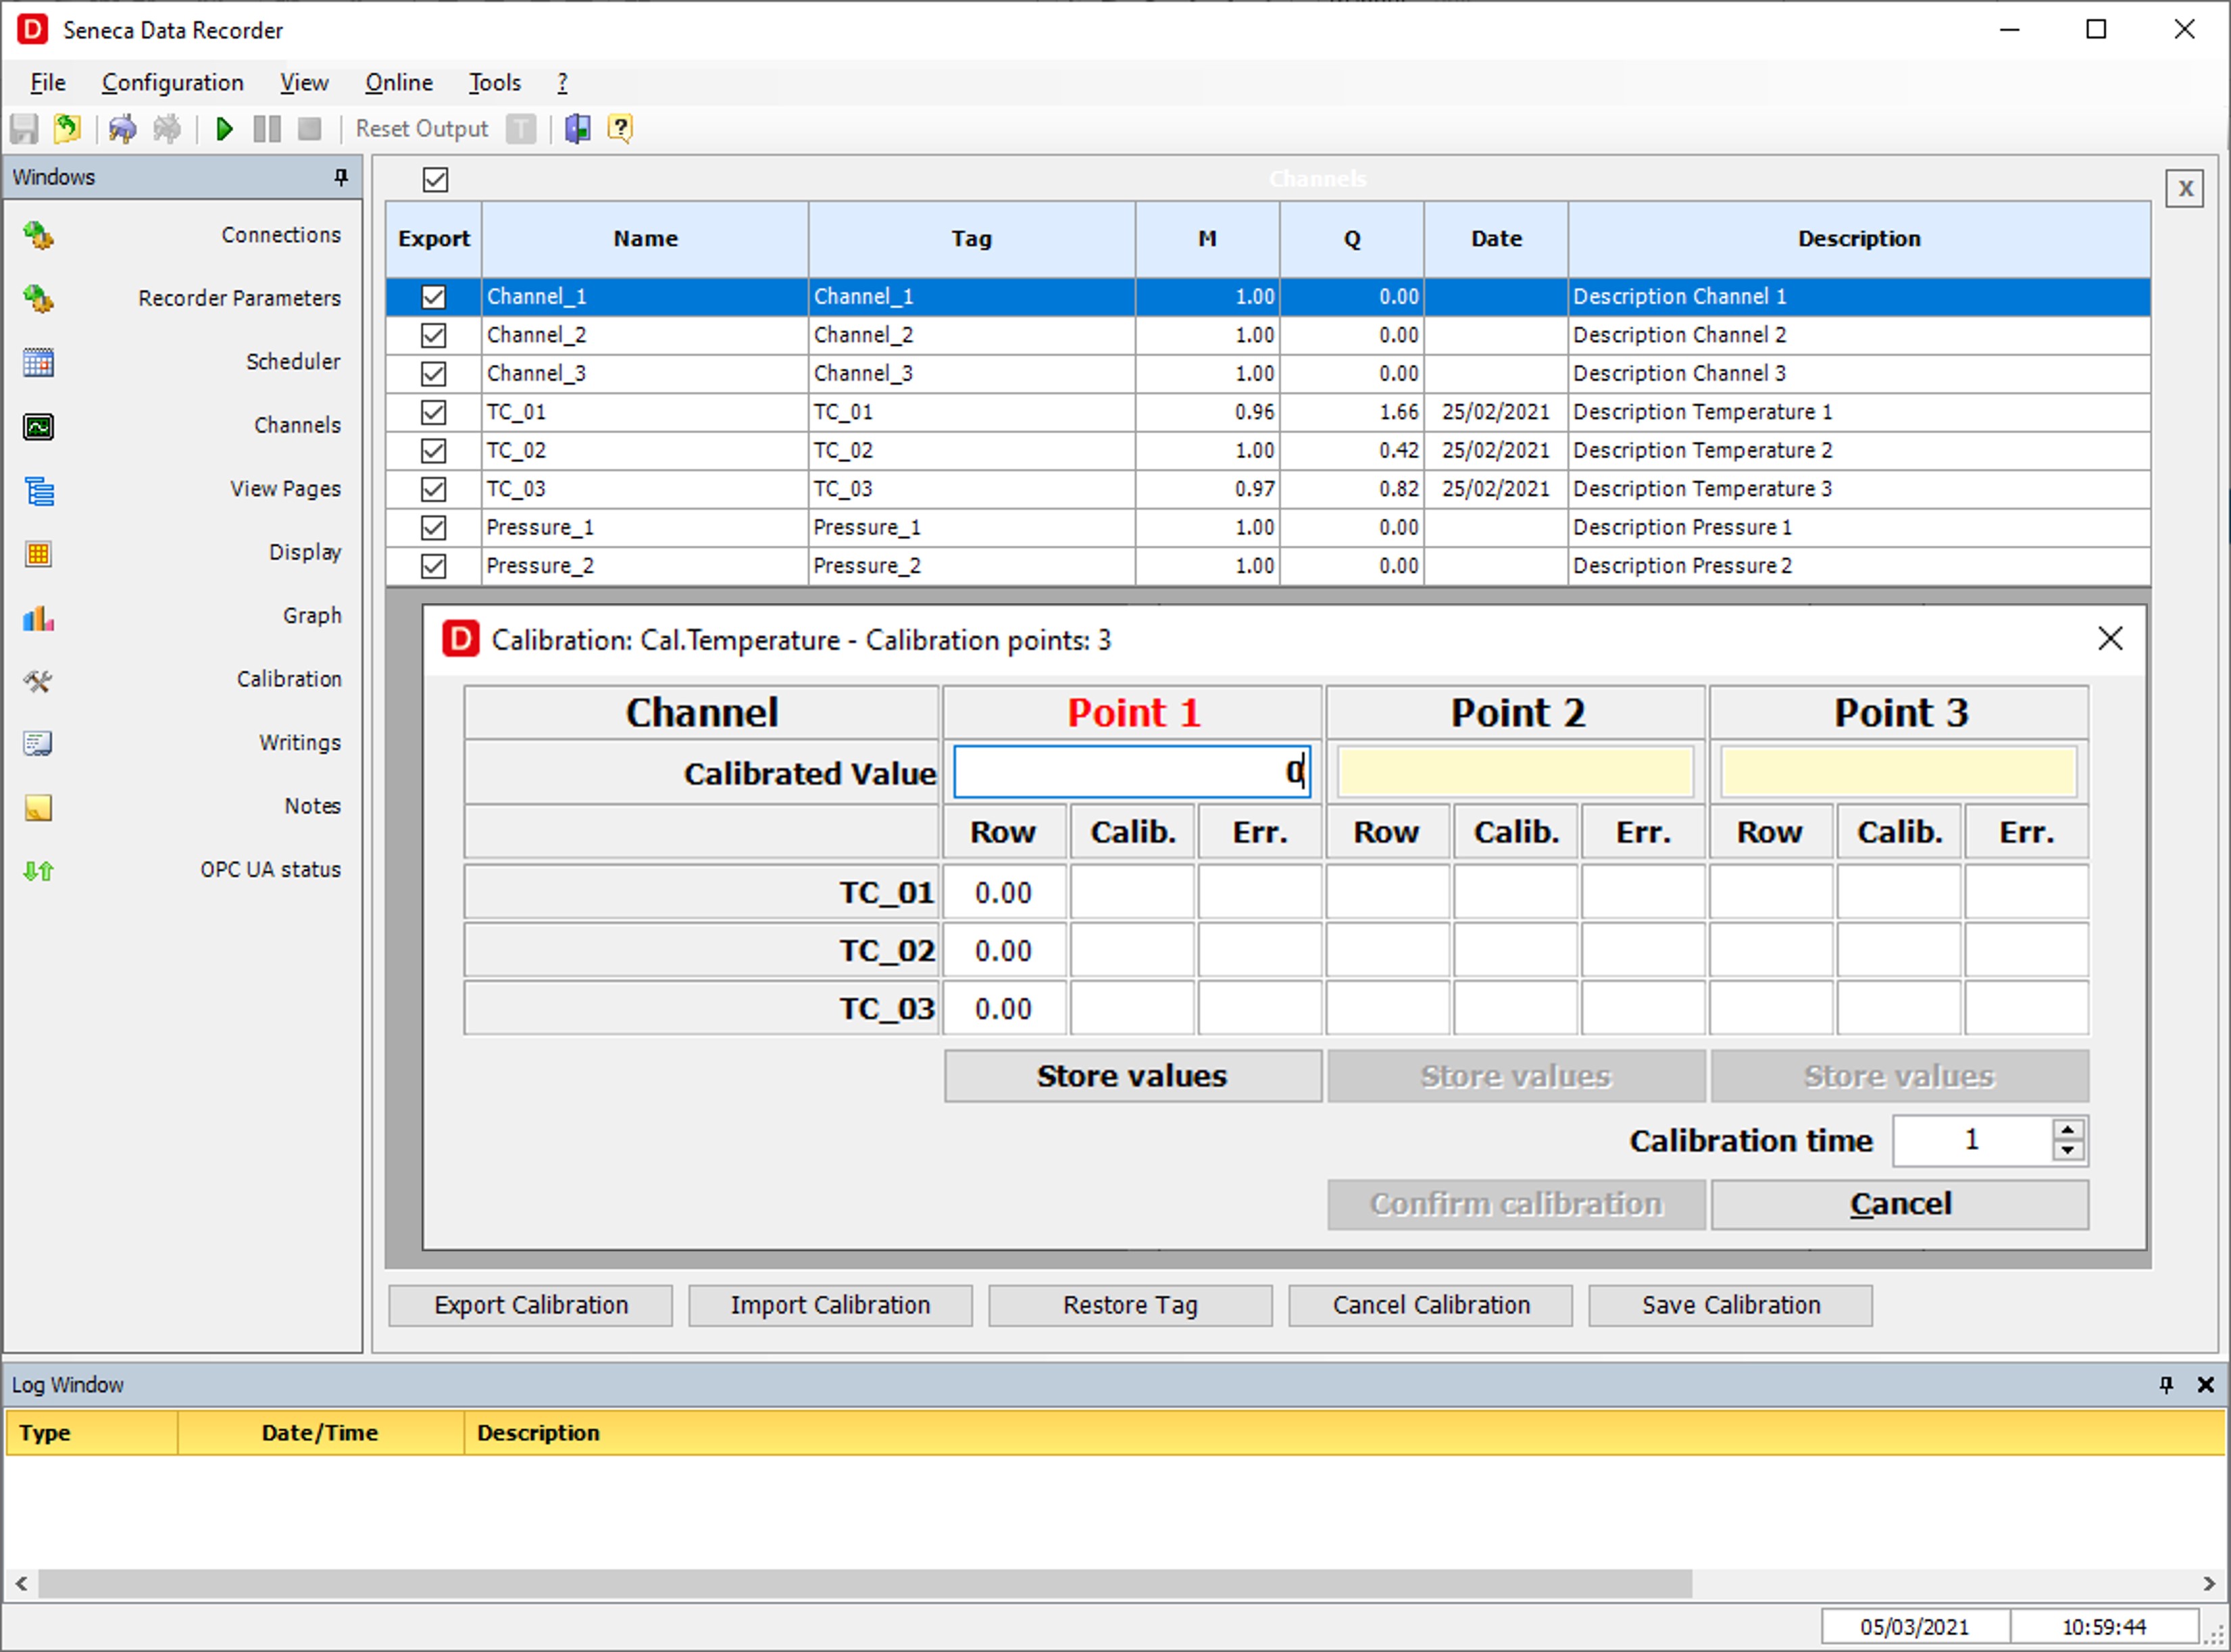This screenshot has height=1652, width=2231.
Task: Start recording with the green Play icon
Action: pos(224,129)
